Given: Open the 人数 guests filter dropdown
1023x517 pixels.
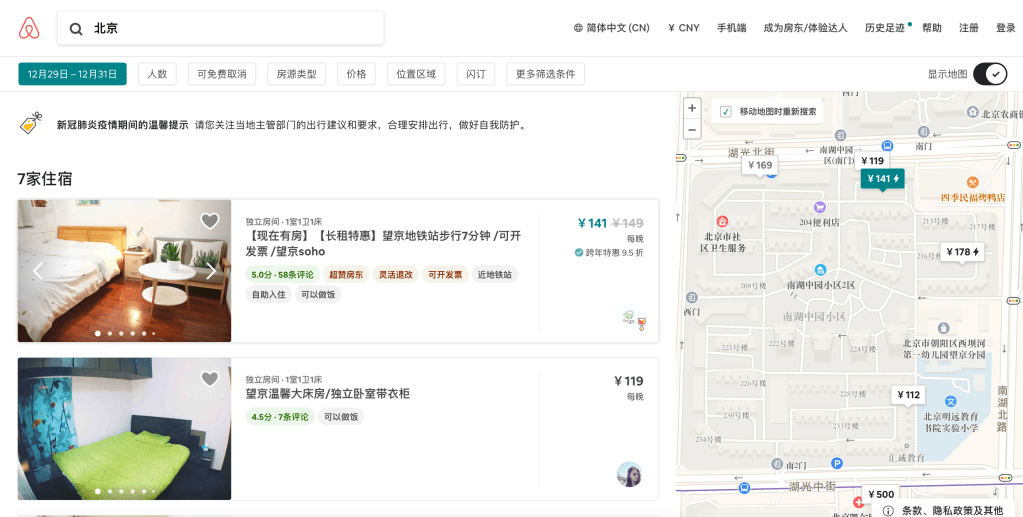Looking at the screenshot, I should coord(158,74).
